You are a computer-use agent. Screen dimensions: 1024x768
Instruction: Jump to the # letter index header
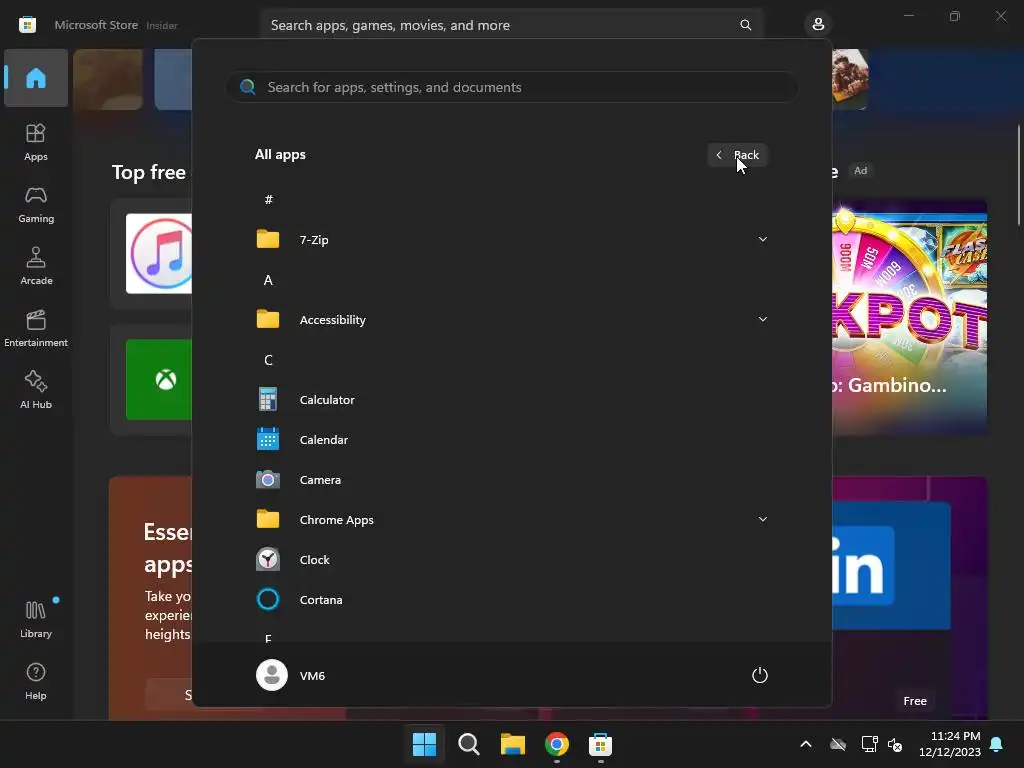[x=268, y=200]
